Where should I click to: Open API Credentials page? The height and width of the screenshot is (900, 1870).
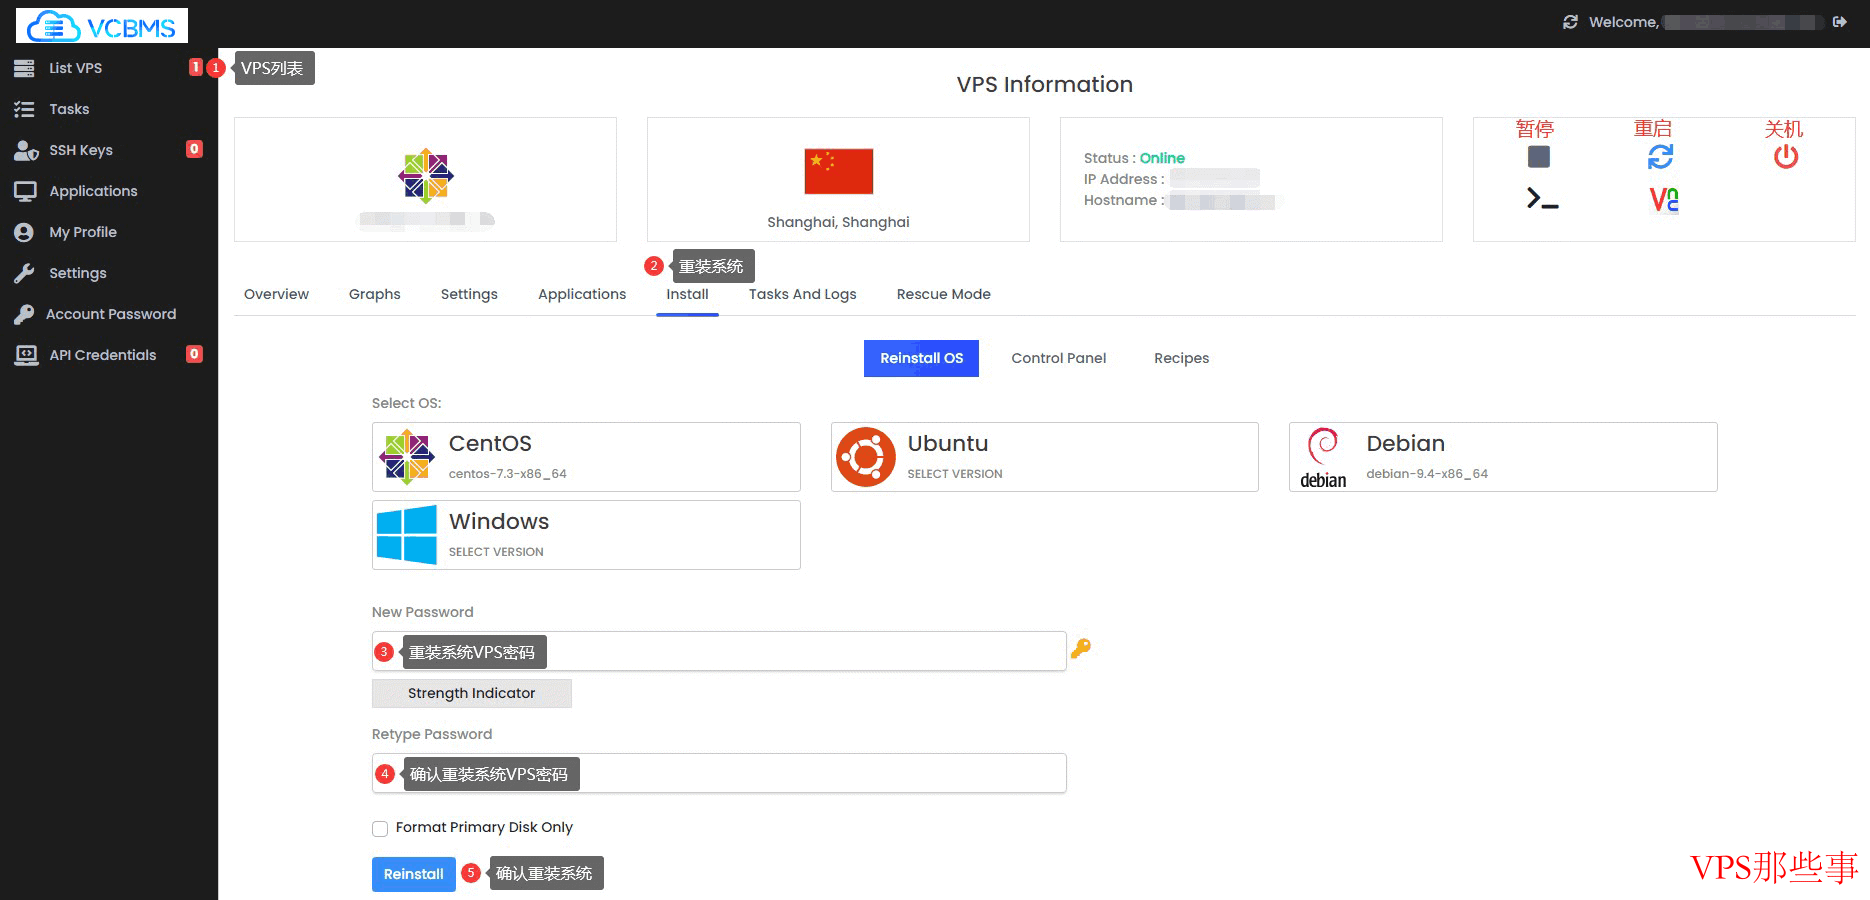pyautogui.click(x=103, y=355)
